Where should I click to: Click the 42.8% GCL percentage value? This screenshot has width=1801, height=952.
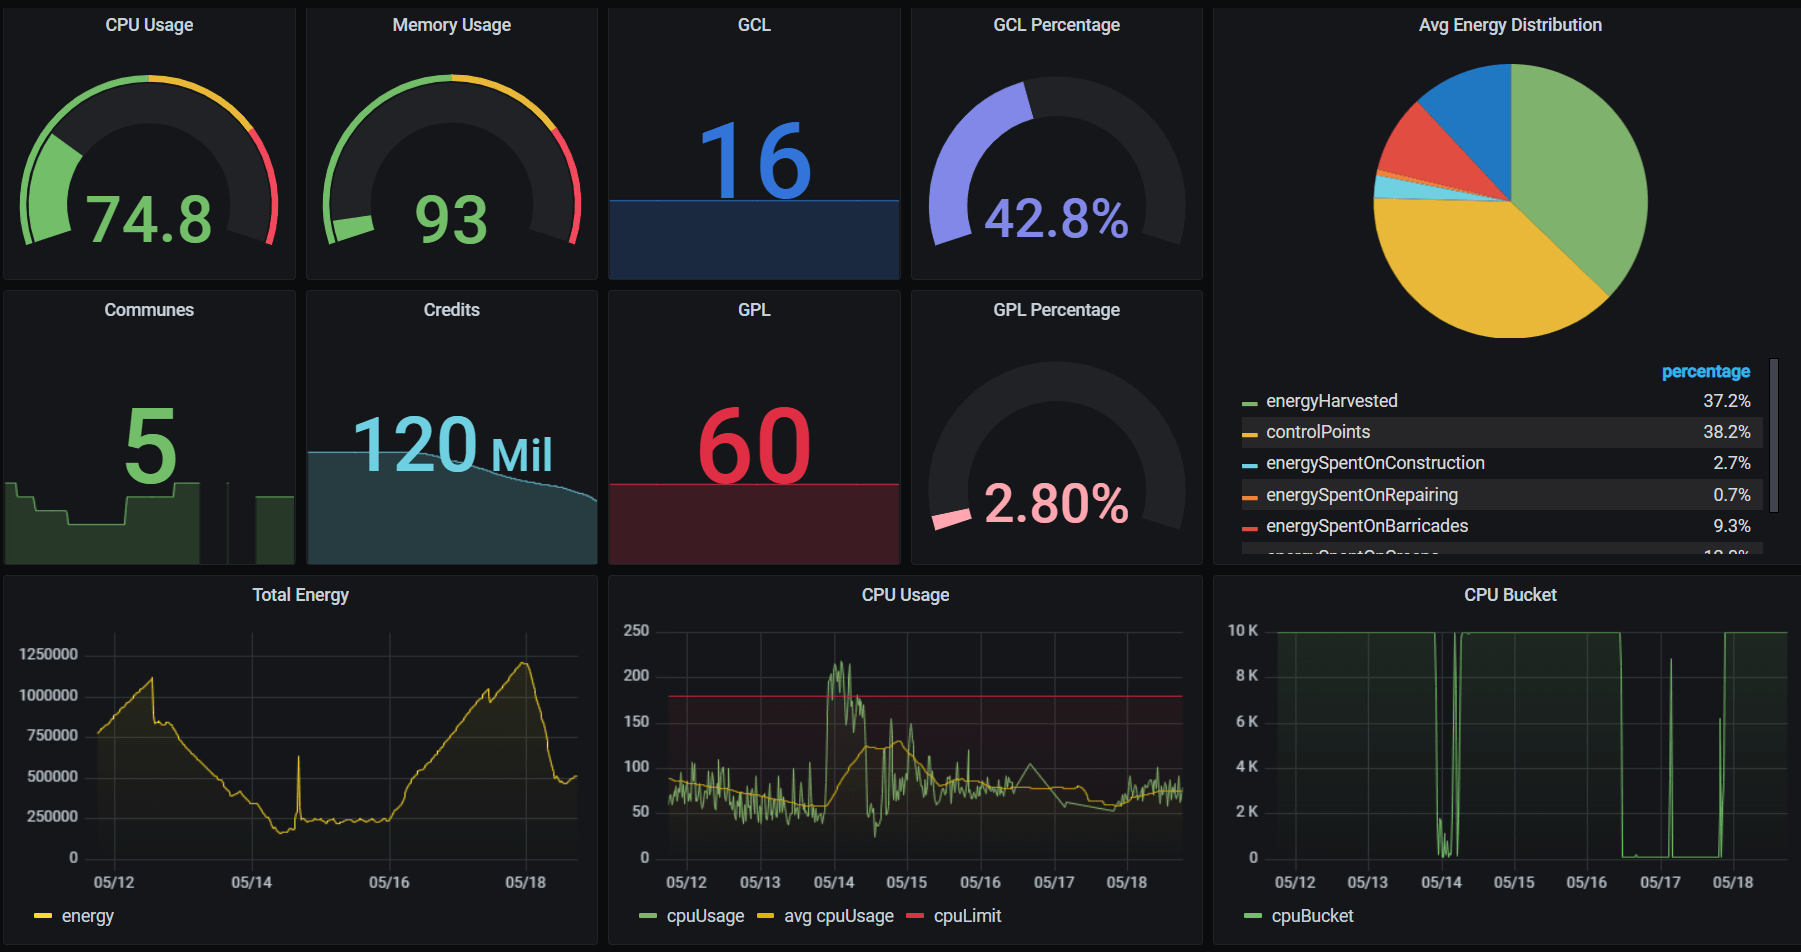pos(1056,217)
